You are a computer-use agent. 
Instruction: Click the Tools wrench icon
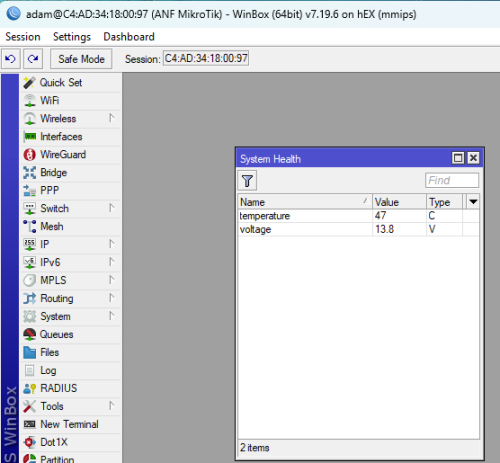pyautogui.click(x=29, y=407)
